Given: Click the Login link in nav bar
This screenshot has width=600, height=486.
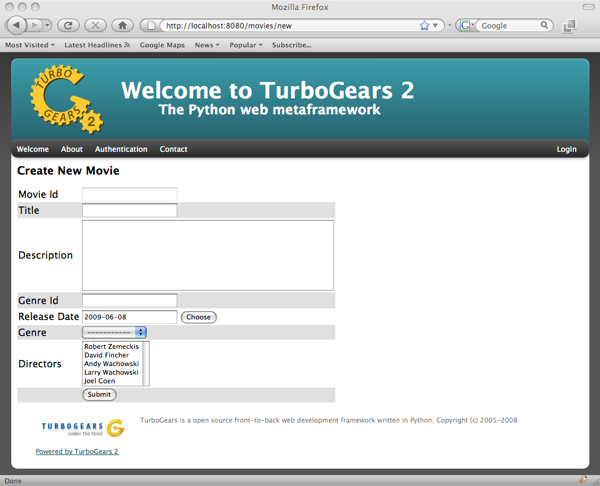Looking at the screenshot, I should pyautogui.click(x=566, y=149).
